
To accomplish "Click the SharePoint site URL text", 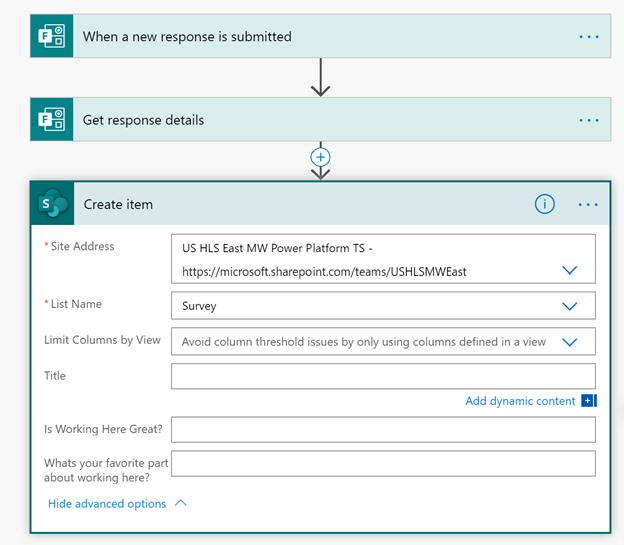I will pyautogui.click(x=324, y=272).
